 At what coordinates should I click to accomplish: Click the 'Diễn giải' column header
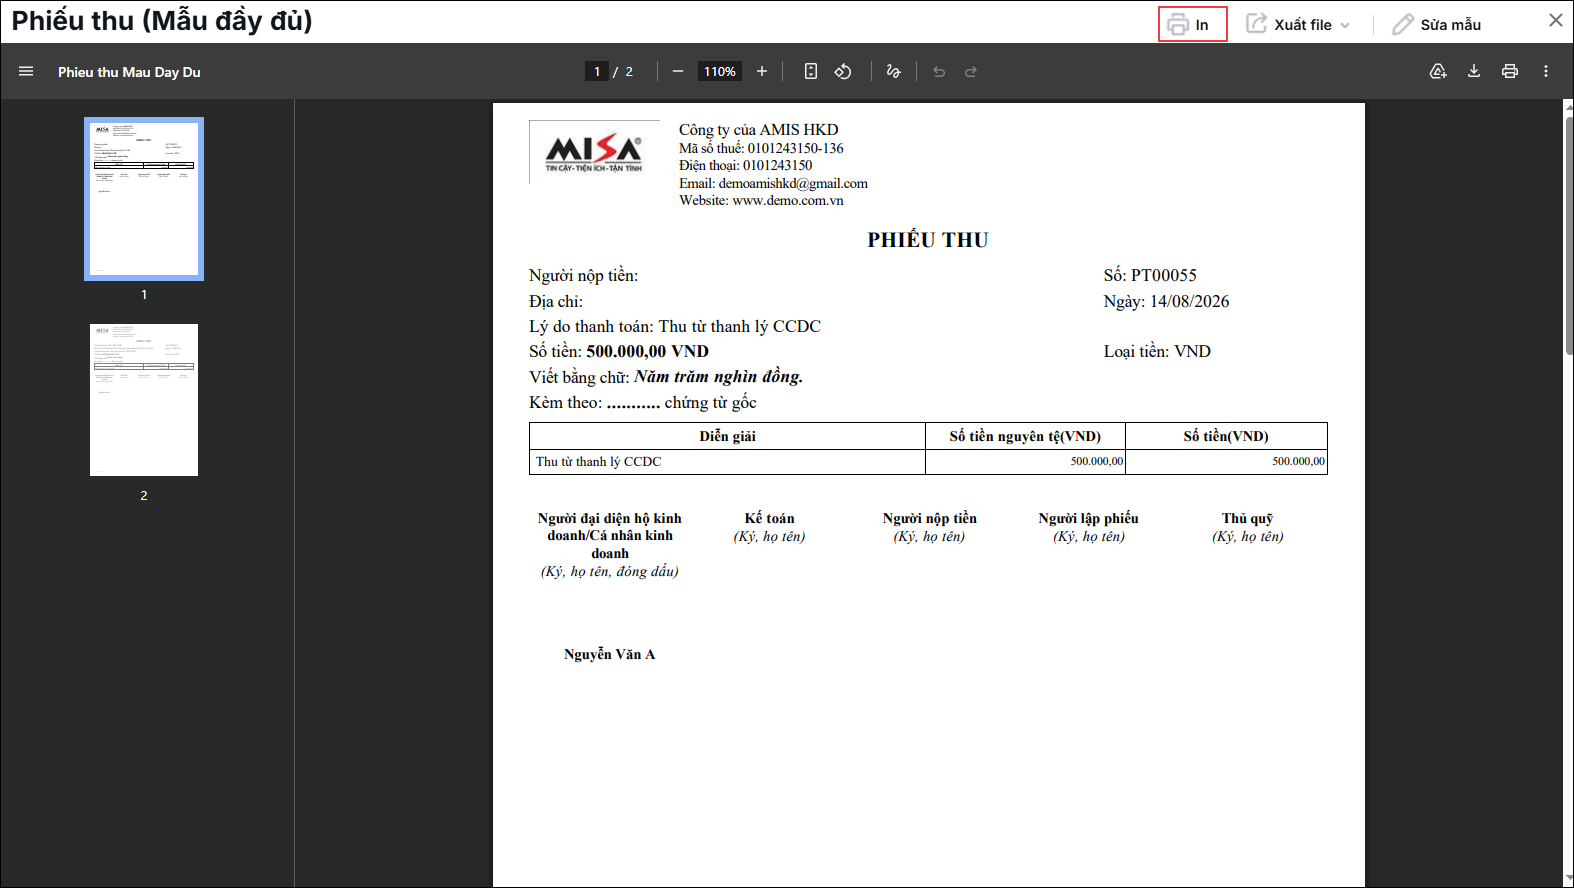pyautogui.click(x=727, y=436)
